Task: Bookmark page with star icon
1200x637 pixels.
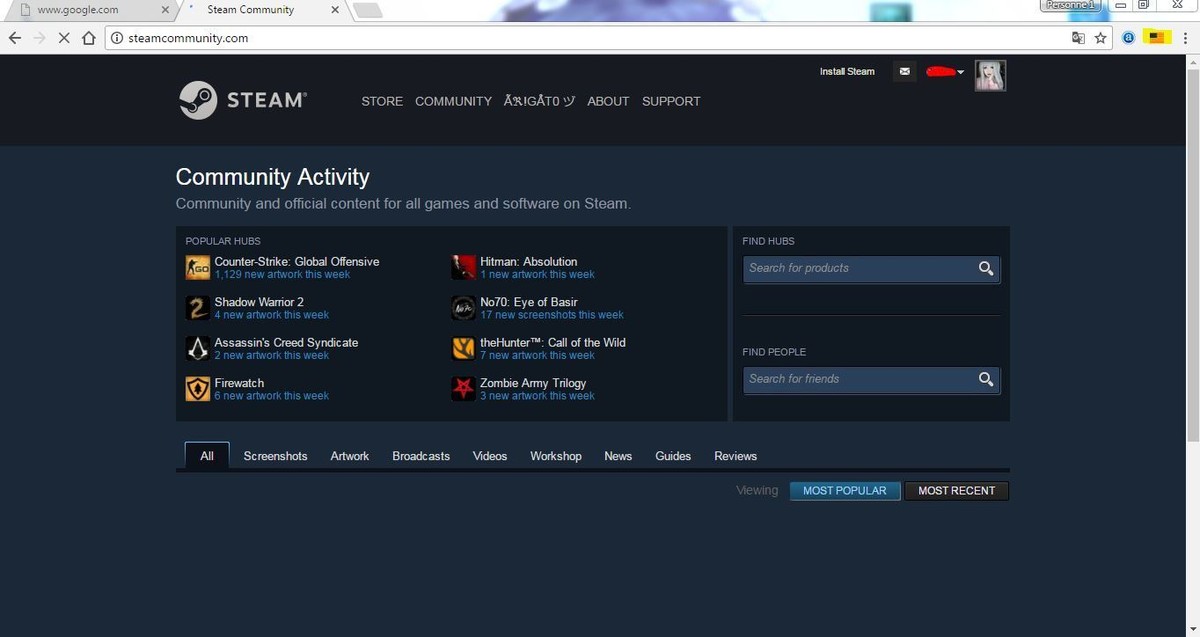Action: pyautogui.click(x=1101, y=38)
